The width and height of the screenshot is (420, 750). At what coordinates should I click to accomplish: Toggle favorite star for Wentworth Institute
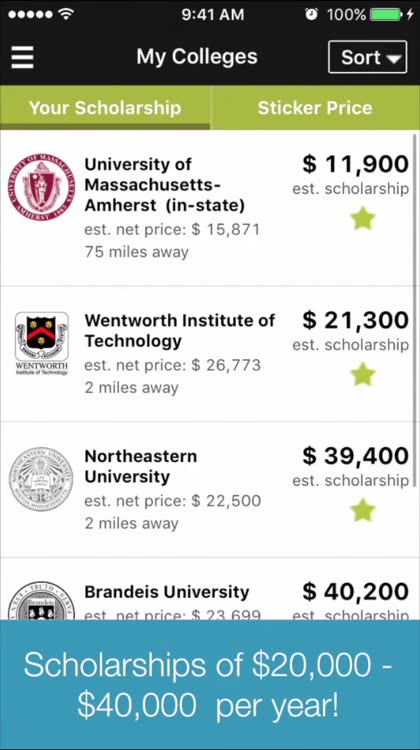point(363,375)
